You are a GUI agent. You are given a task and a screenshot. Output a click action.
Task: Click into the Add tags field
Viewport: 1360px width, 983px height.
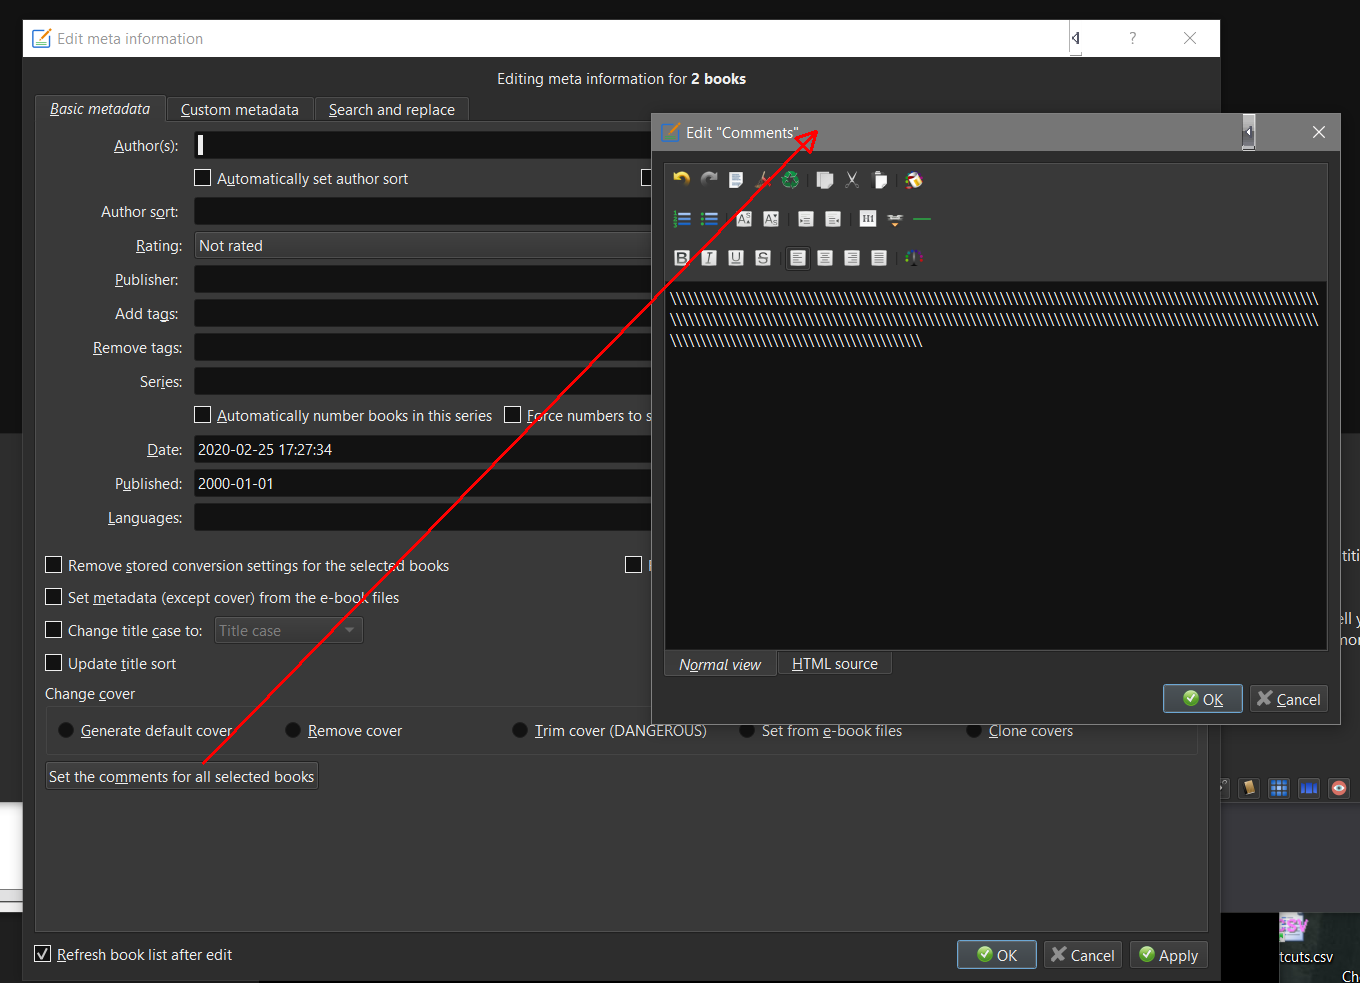(423, 314)
